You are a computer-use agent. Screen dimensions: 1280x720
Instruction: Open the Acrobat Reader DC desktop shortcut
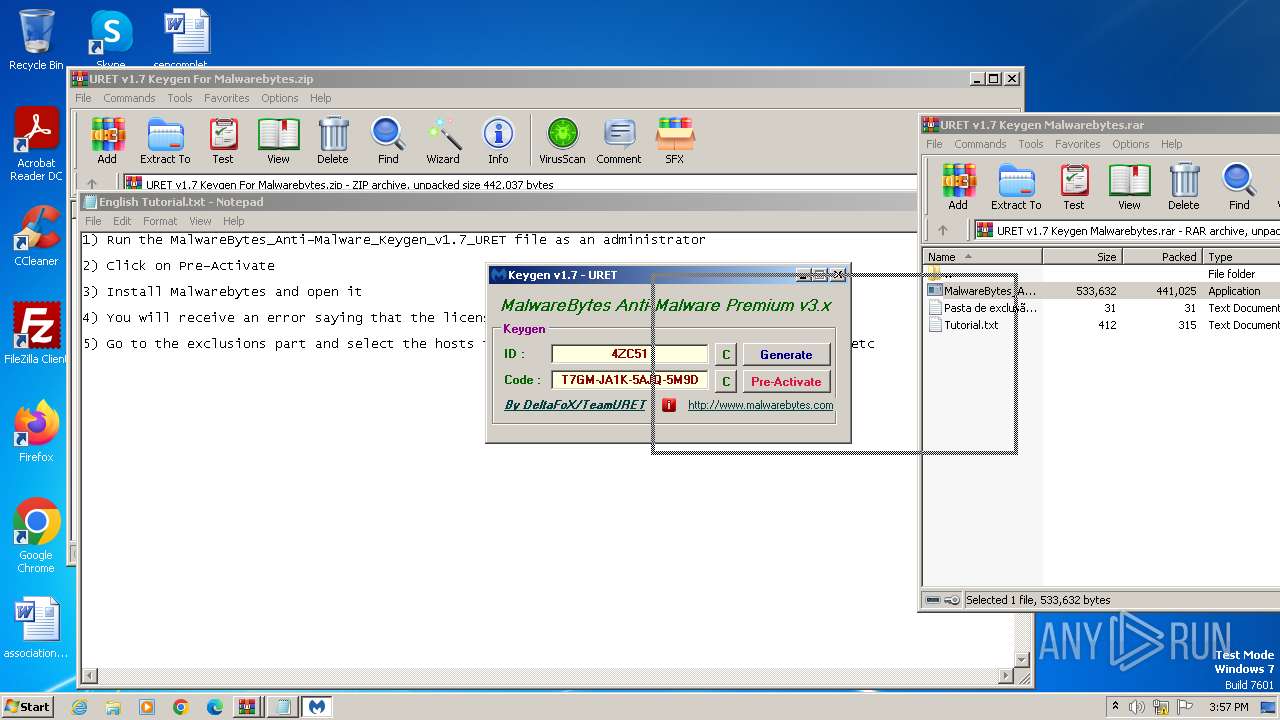[36, 145]
